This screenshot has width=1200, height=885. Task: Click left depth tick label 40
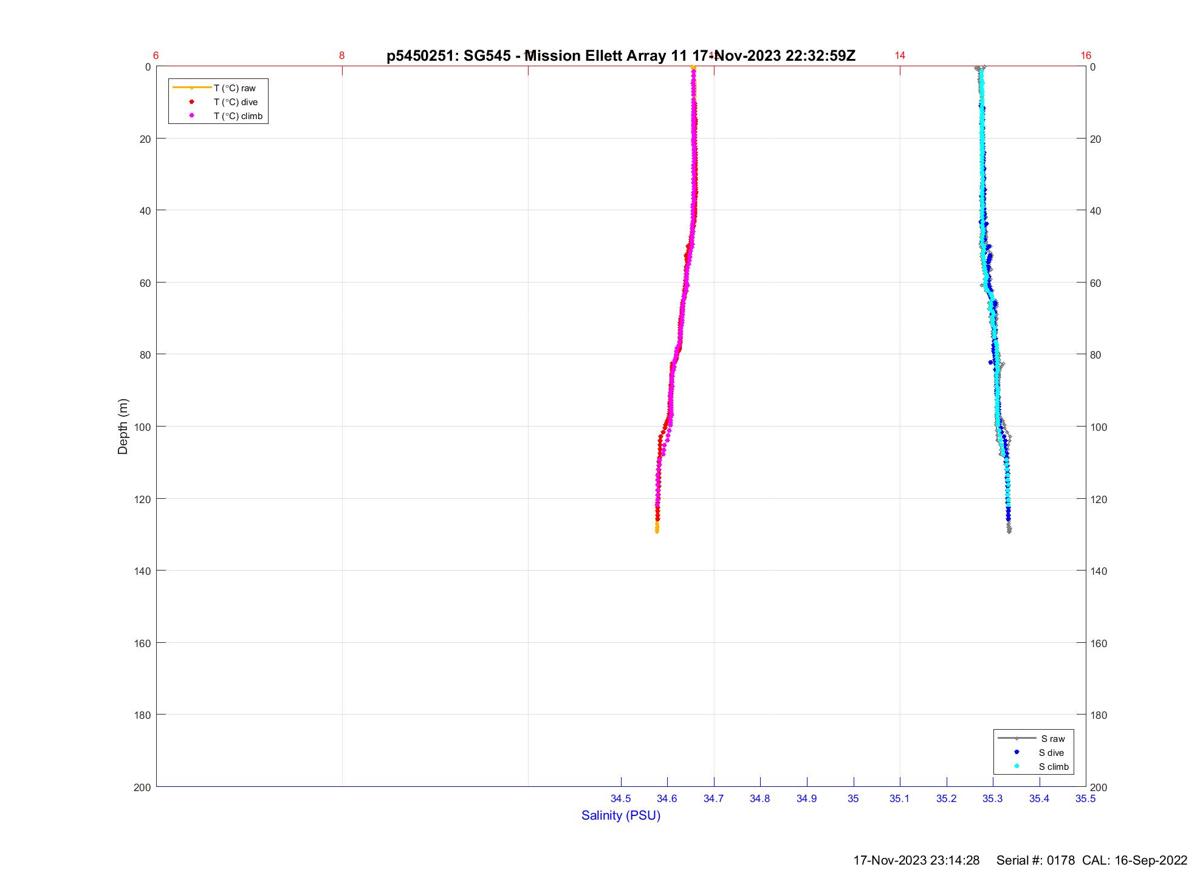[144, 211]
